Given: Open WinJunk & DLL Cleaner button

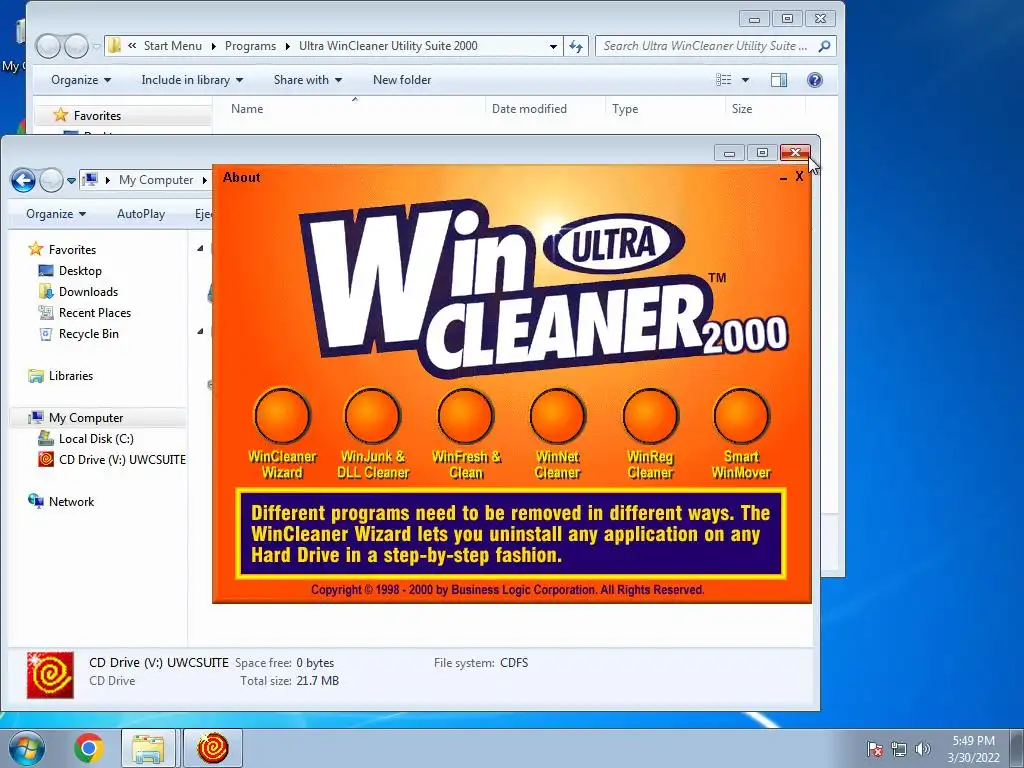Looking at the screenshot, I should point(373,416).
